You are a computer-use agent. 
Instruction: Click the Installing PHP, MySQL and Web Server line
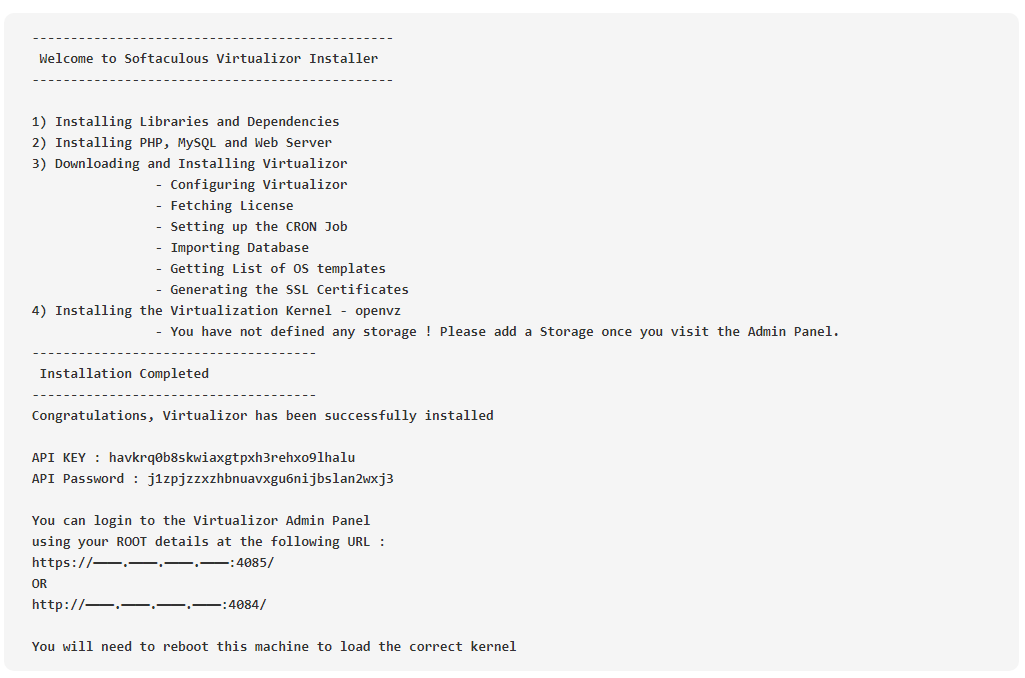(x=182, y=143)
